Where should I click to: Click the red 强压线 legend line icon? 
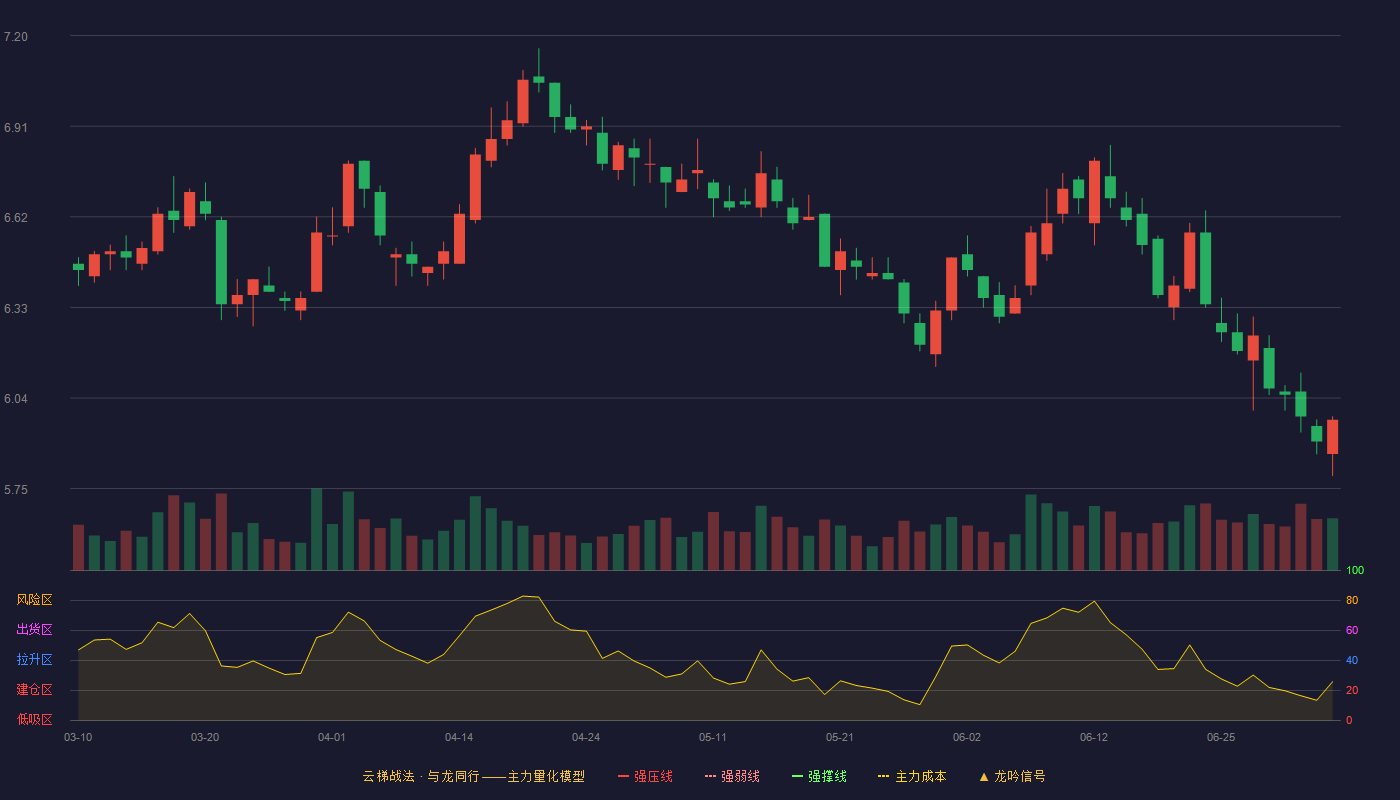(623, 776)
